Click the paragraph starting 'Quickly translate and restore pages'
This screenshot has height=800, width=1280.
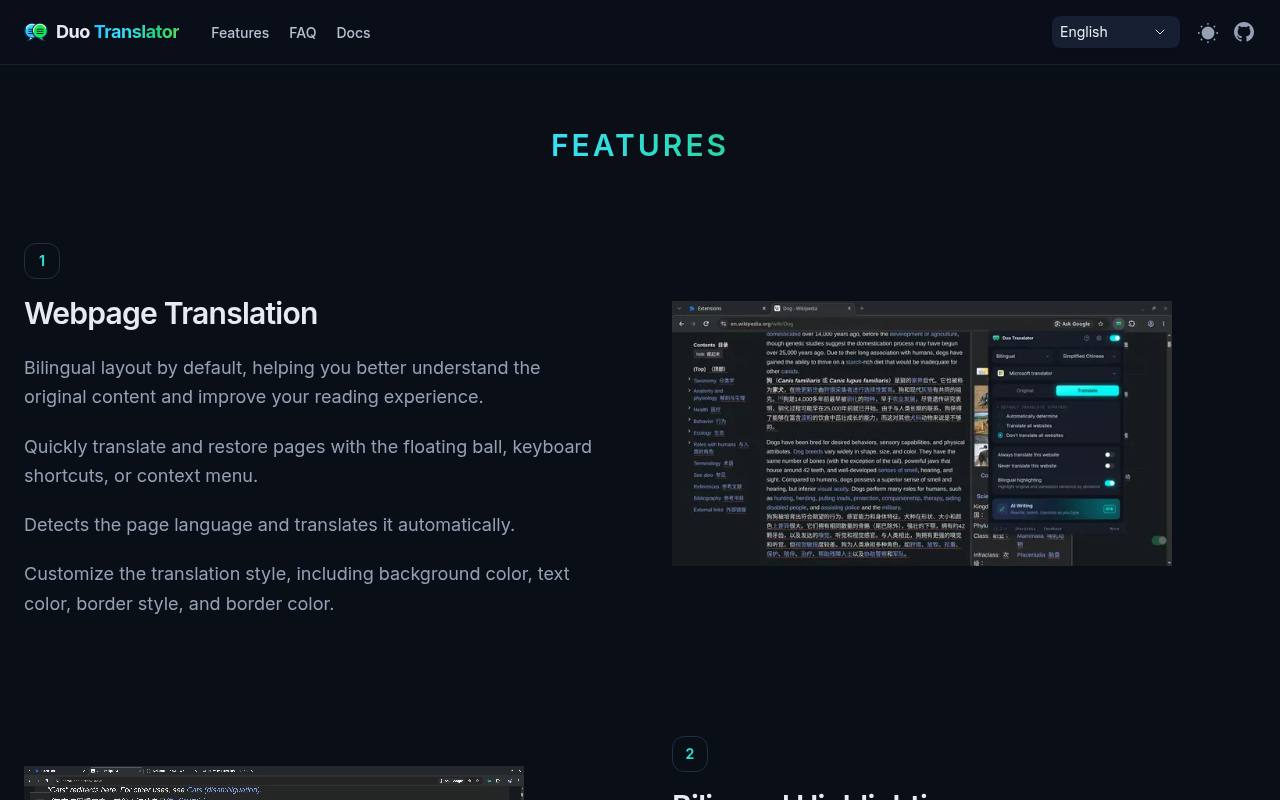(x=308, y=461)
